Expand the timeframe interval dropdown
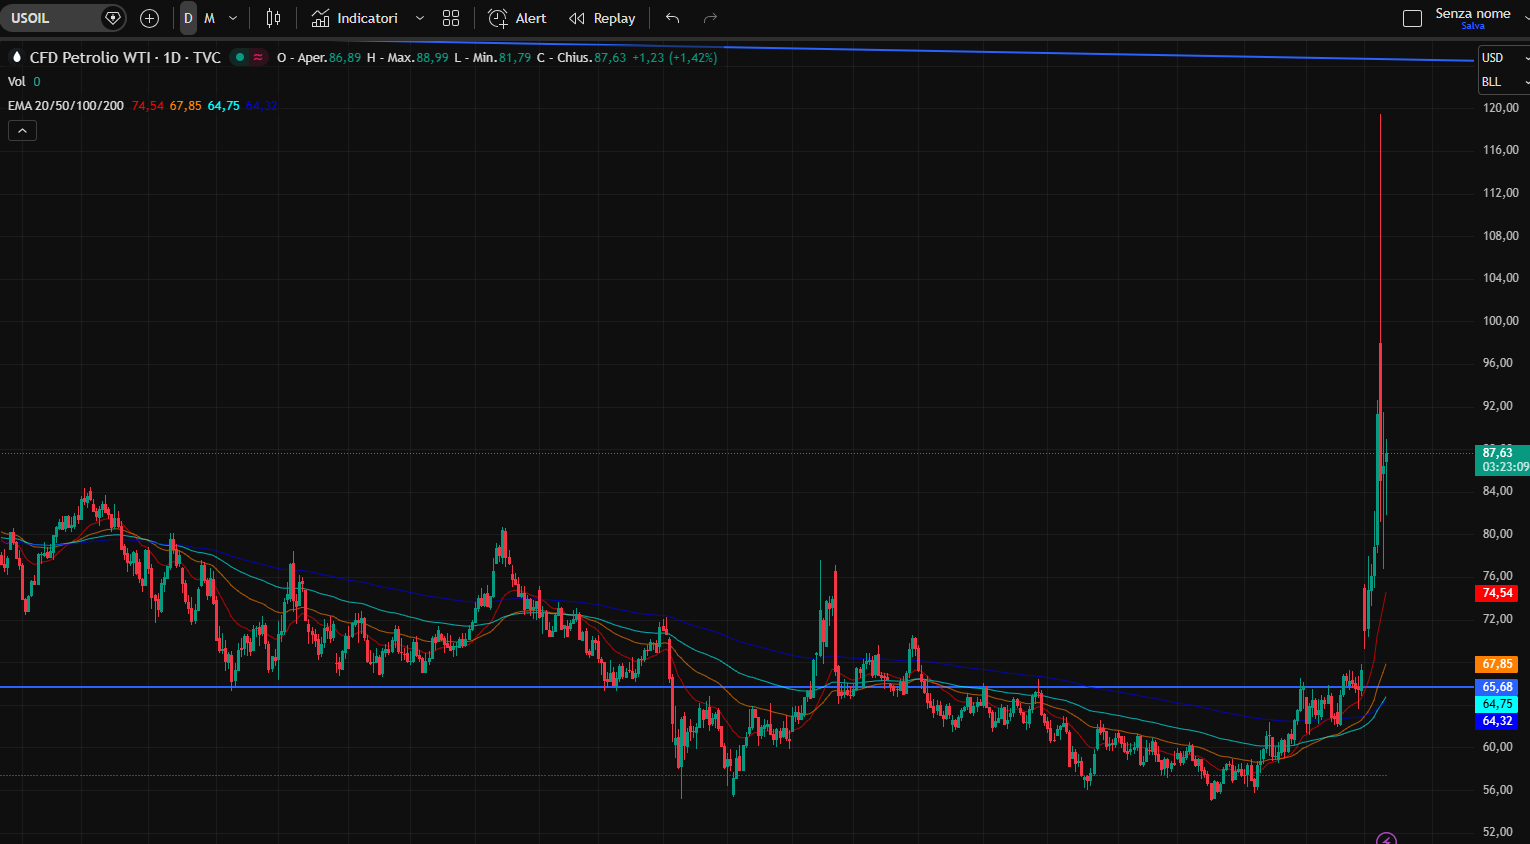This screenshot has height=844, width=1530. click(x=233, y=18)
